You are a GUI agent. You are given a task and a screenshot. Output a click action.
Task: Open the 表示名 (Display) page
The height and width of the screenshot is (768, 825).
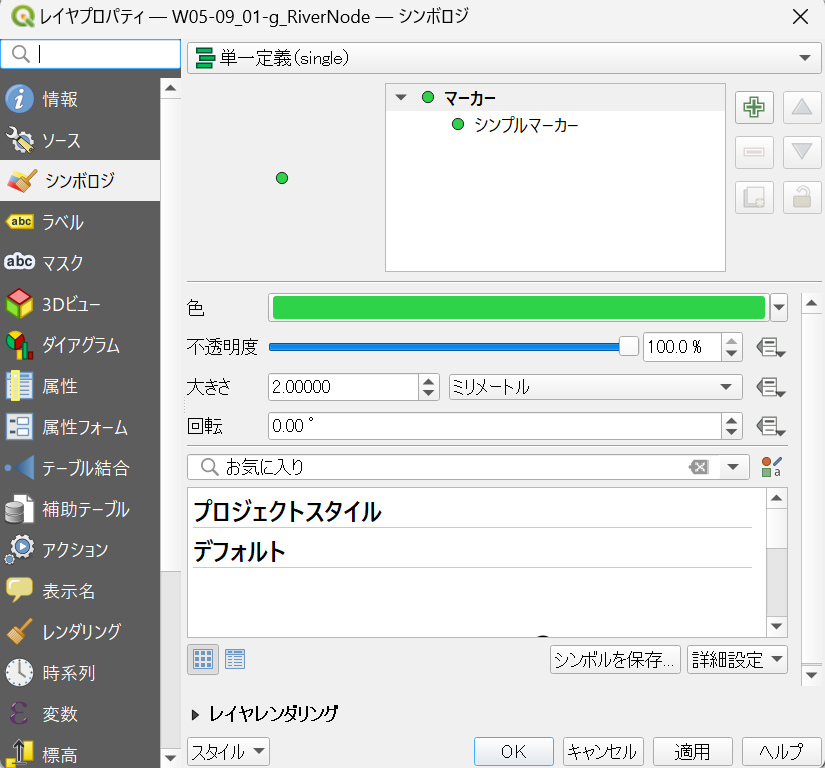(80, 591)
